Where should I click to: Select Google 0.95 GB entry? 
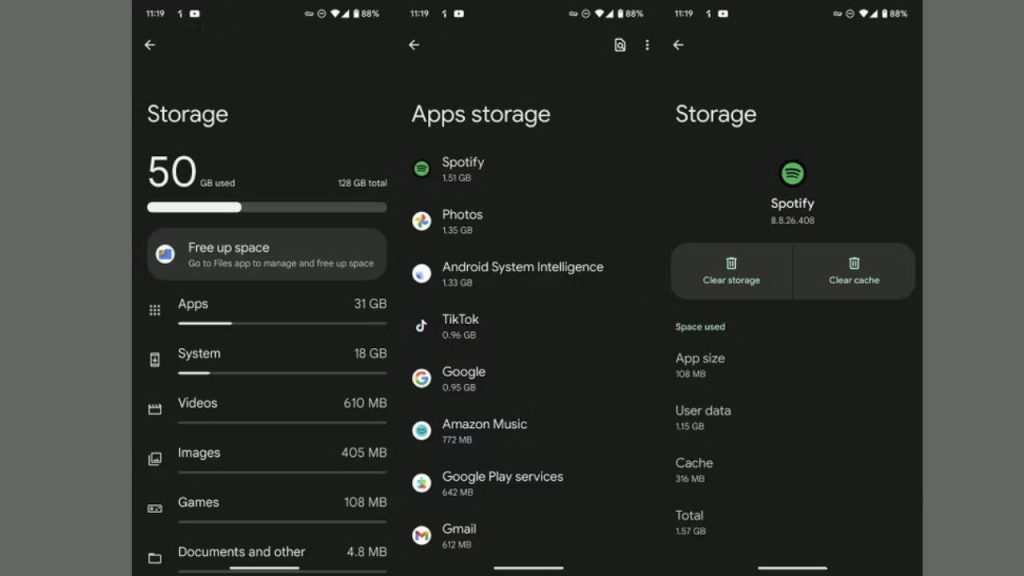pos(528,378)
